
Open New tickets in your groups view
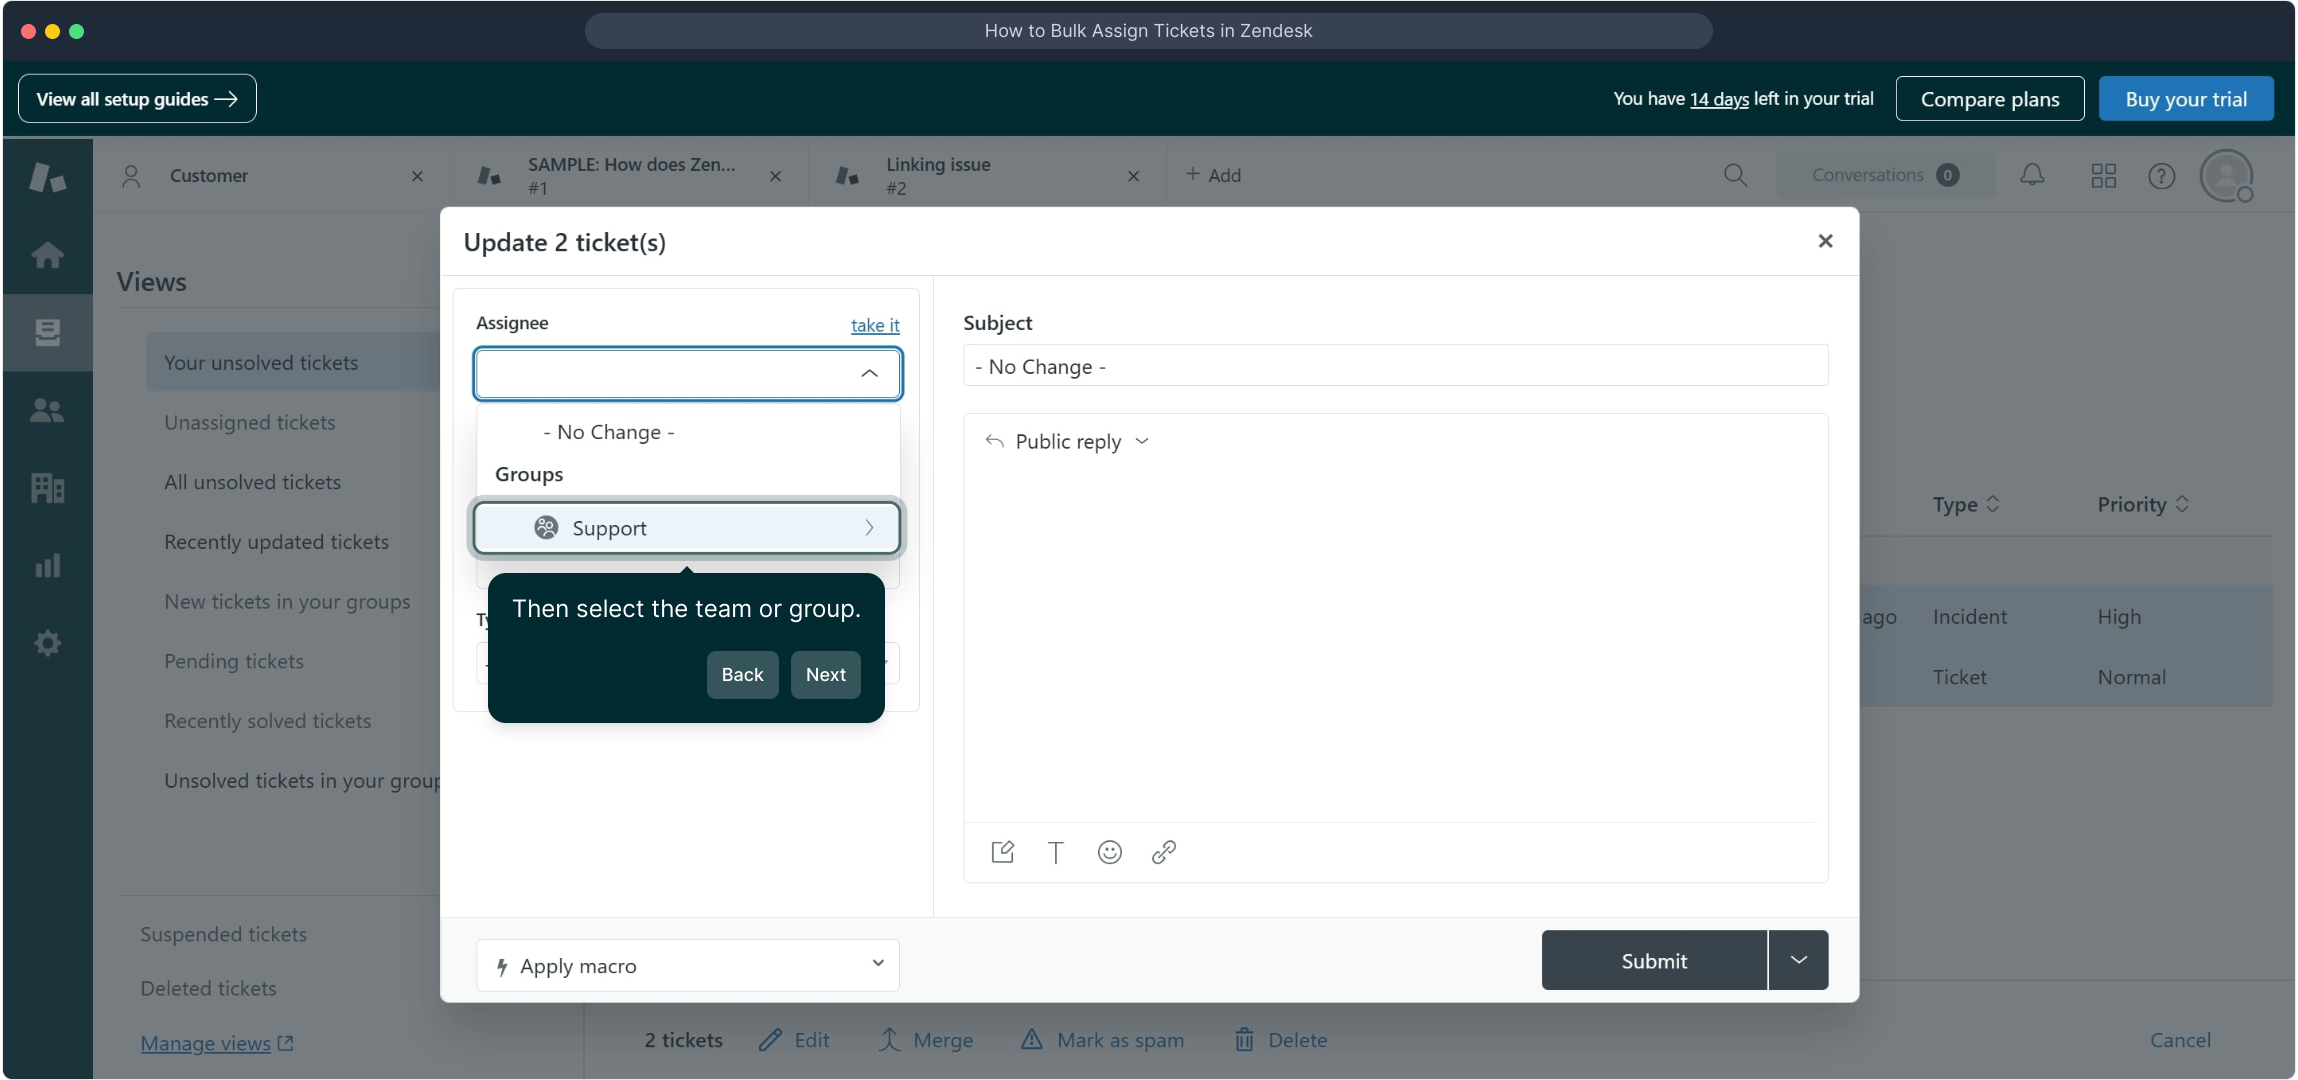click(x=288, y=602)
